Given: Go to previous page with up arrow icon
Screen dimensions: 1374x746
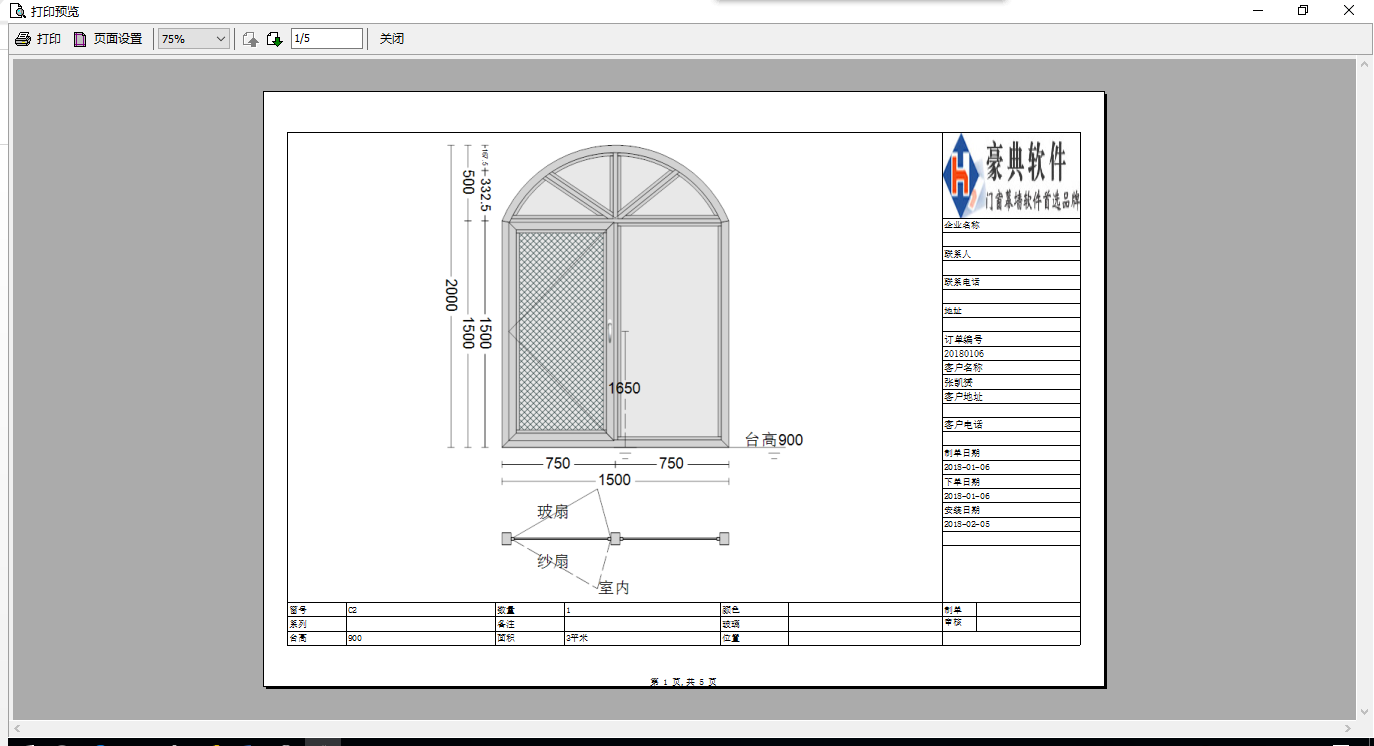Looking at the screenshot, I should pyautogui.click(x=250, y=39).
